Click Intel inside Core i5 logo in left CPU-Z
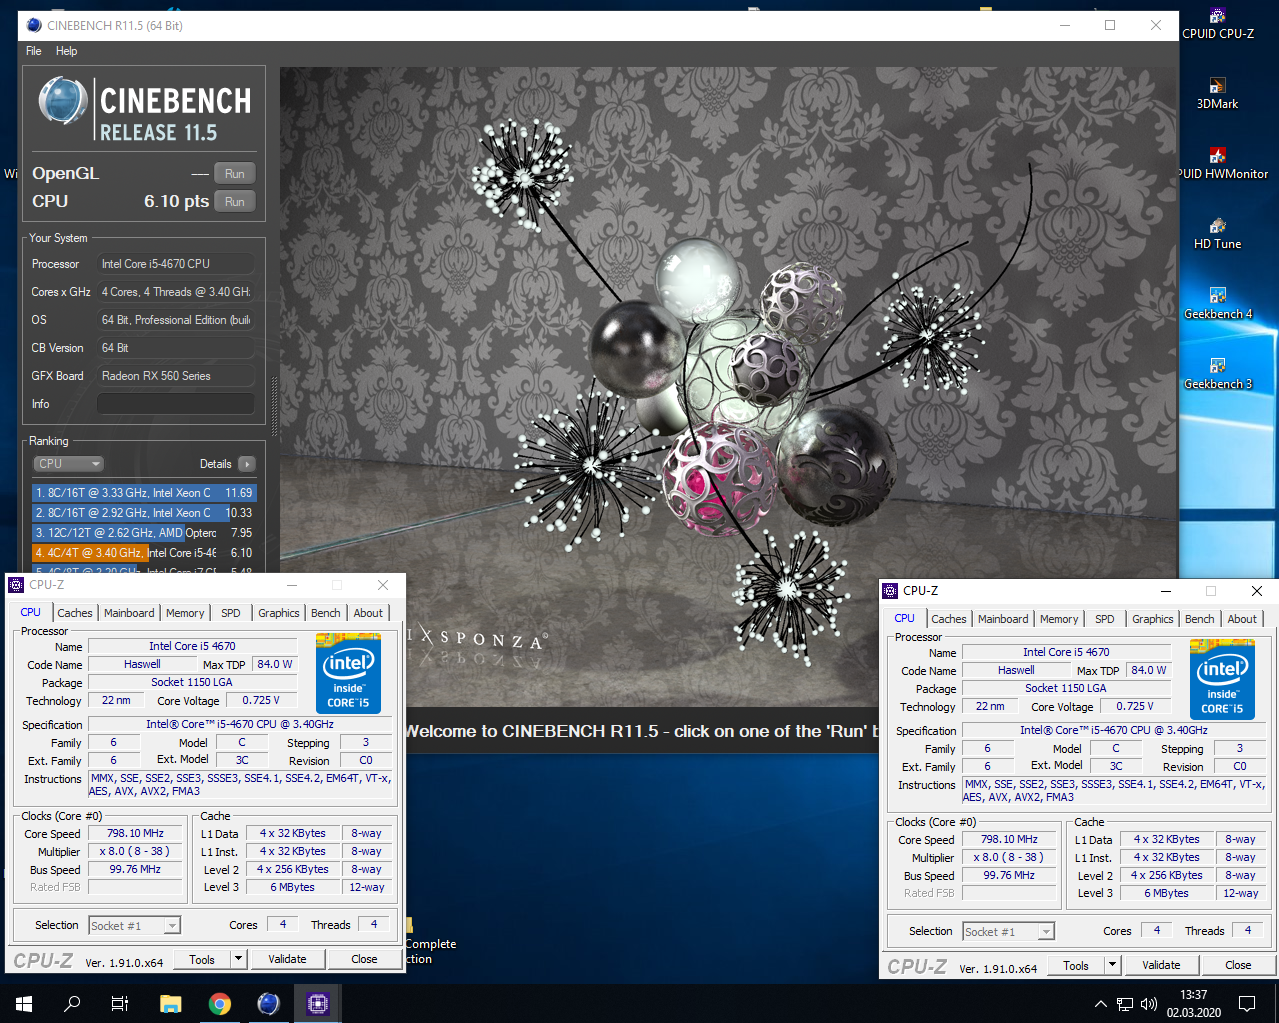 pyautogui.click(x=348, y=673)
